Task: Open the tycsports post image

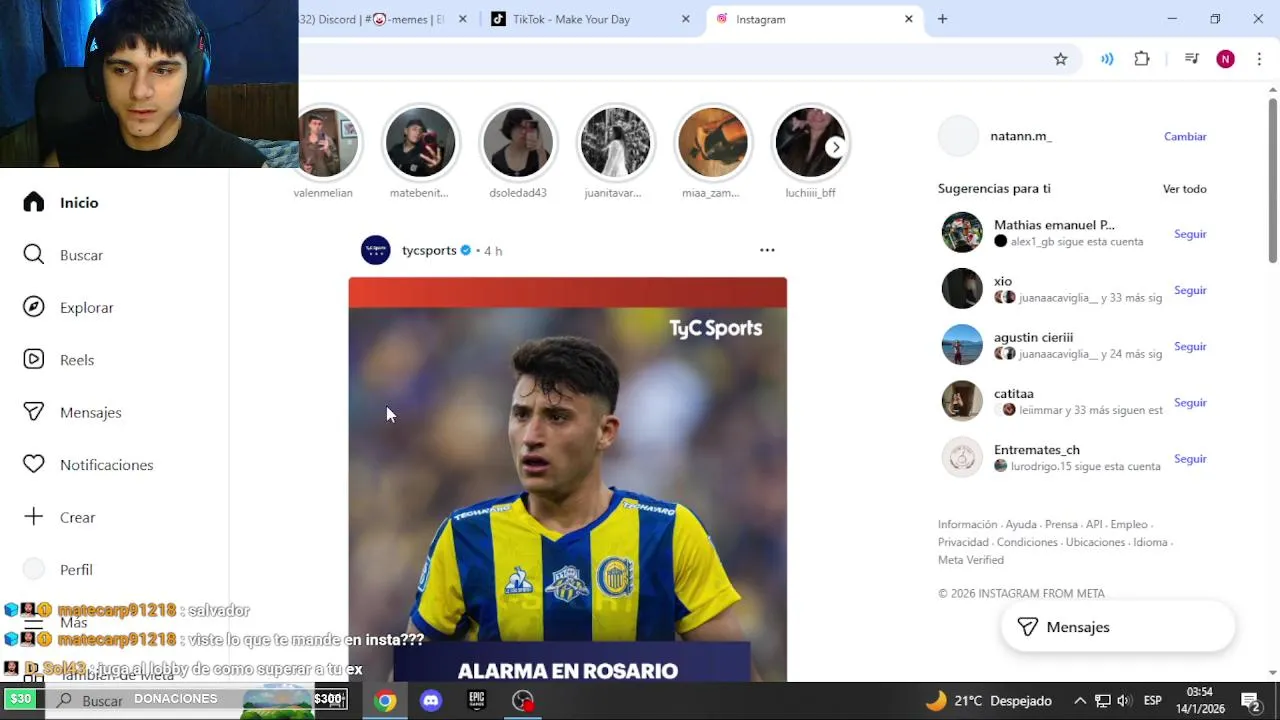Action: click(568, 479)
